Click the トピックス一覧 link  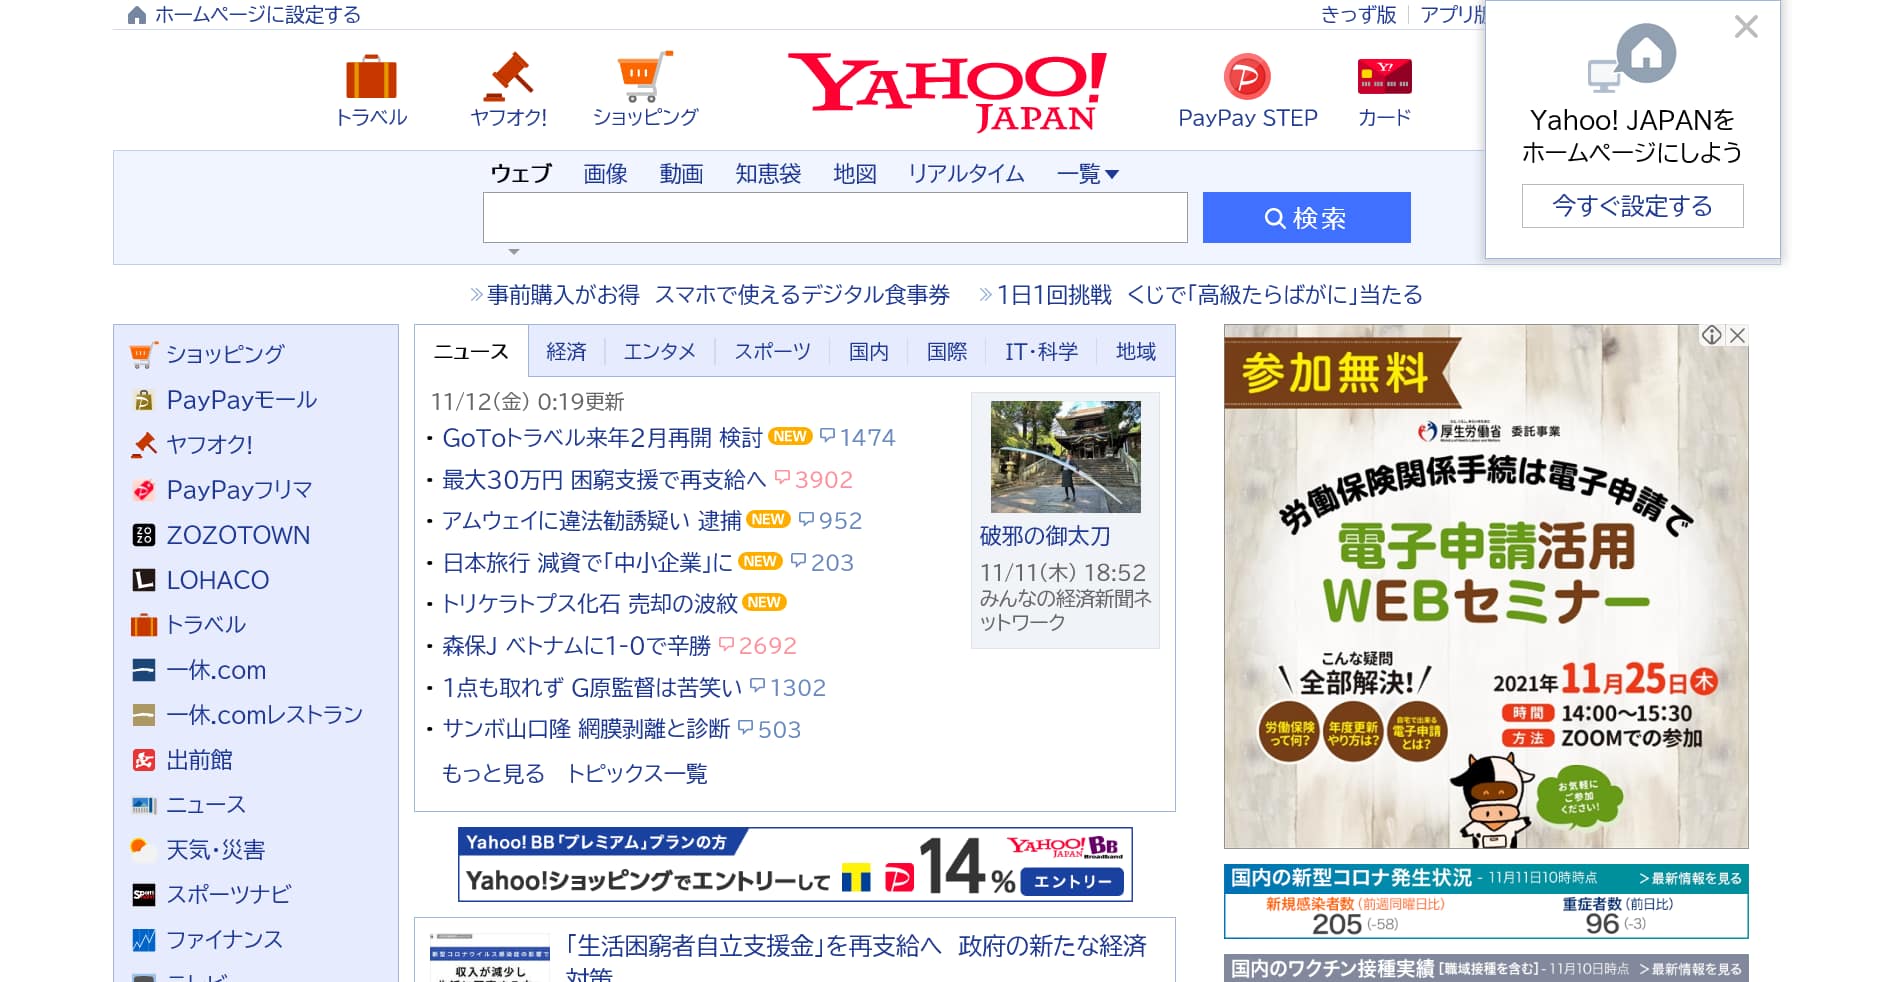637,774
